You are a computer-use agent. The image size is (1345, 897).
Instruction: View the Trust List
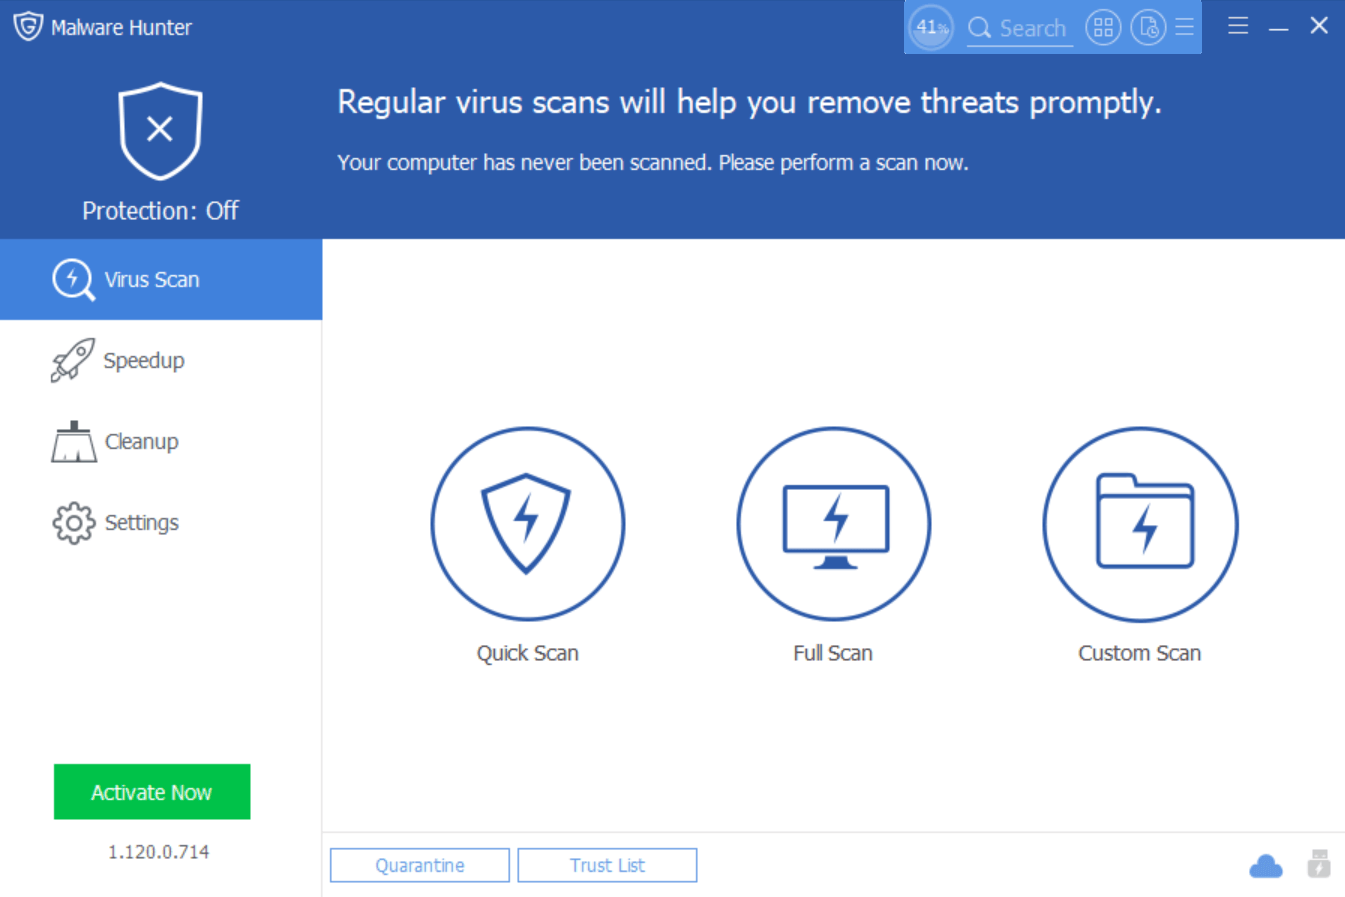[x=607, y=864]
